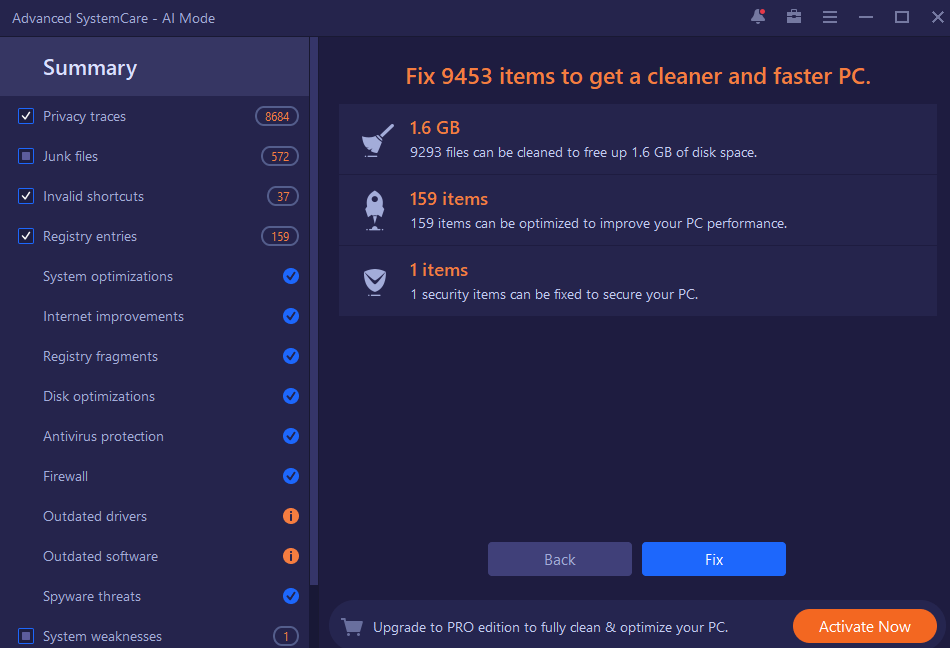Open Privacy traces 8684 count badge
Viewport: 950px width, 648px height.
277,116
